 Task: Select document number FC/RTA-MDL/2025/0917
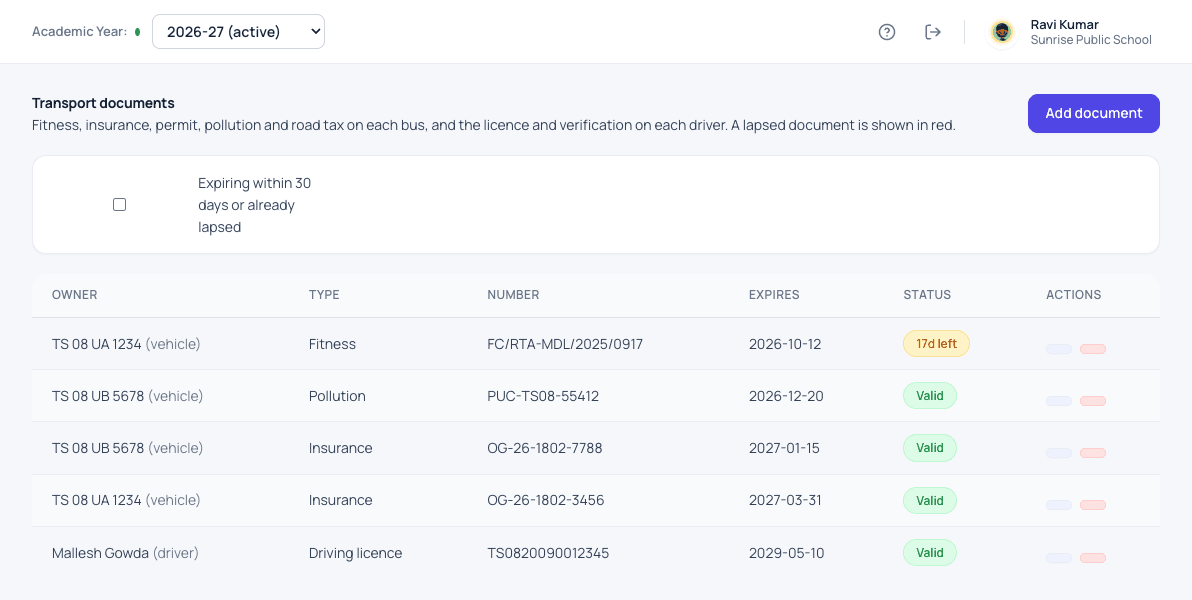pyautogui.click(x=565, y=344)
